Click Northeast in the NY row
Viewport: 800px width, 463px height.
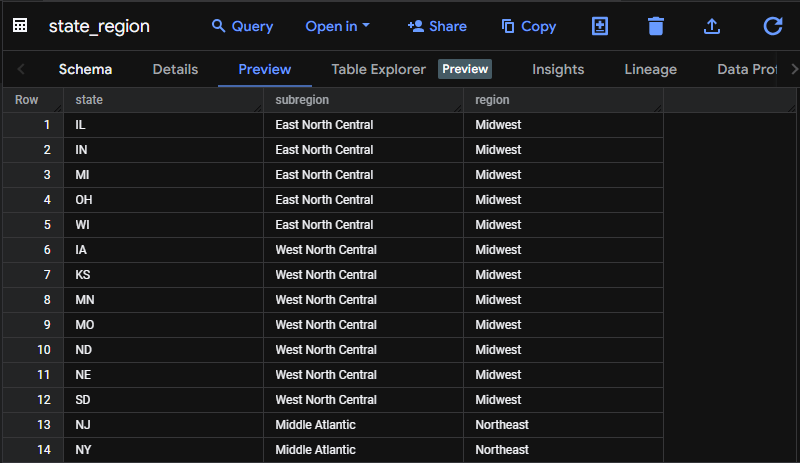coord(502,450)
